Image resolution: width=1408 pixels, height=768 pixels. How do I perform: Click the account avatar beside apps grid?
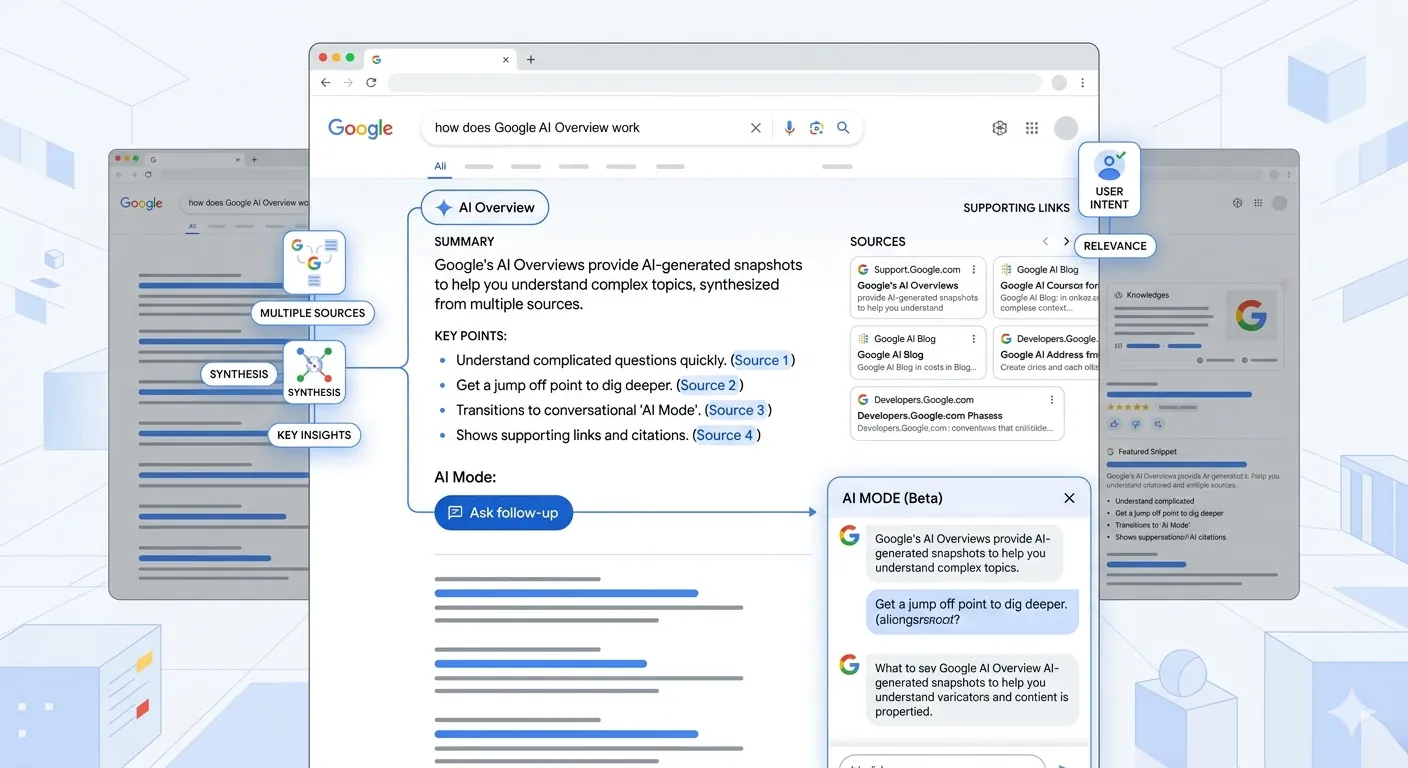(x=1066, y=128)
